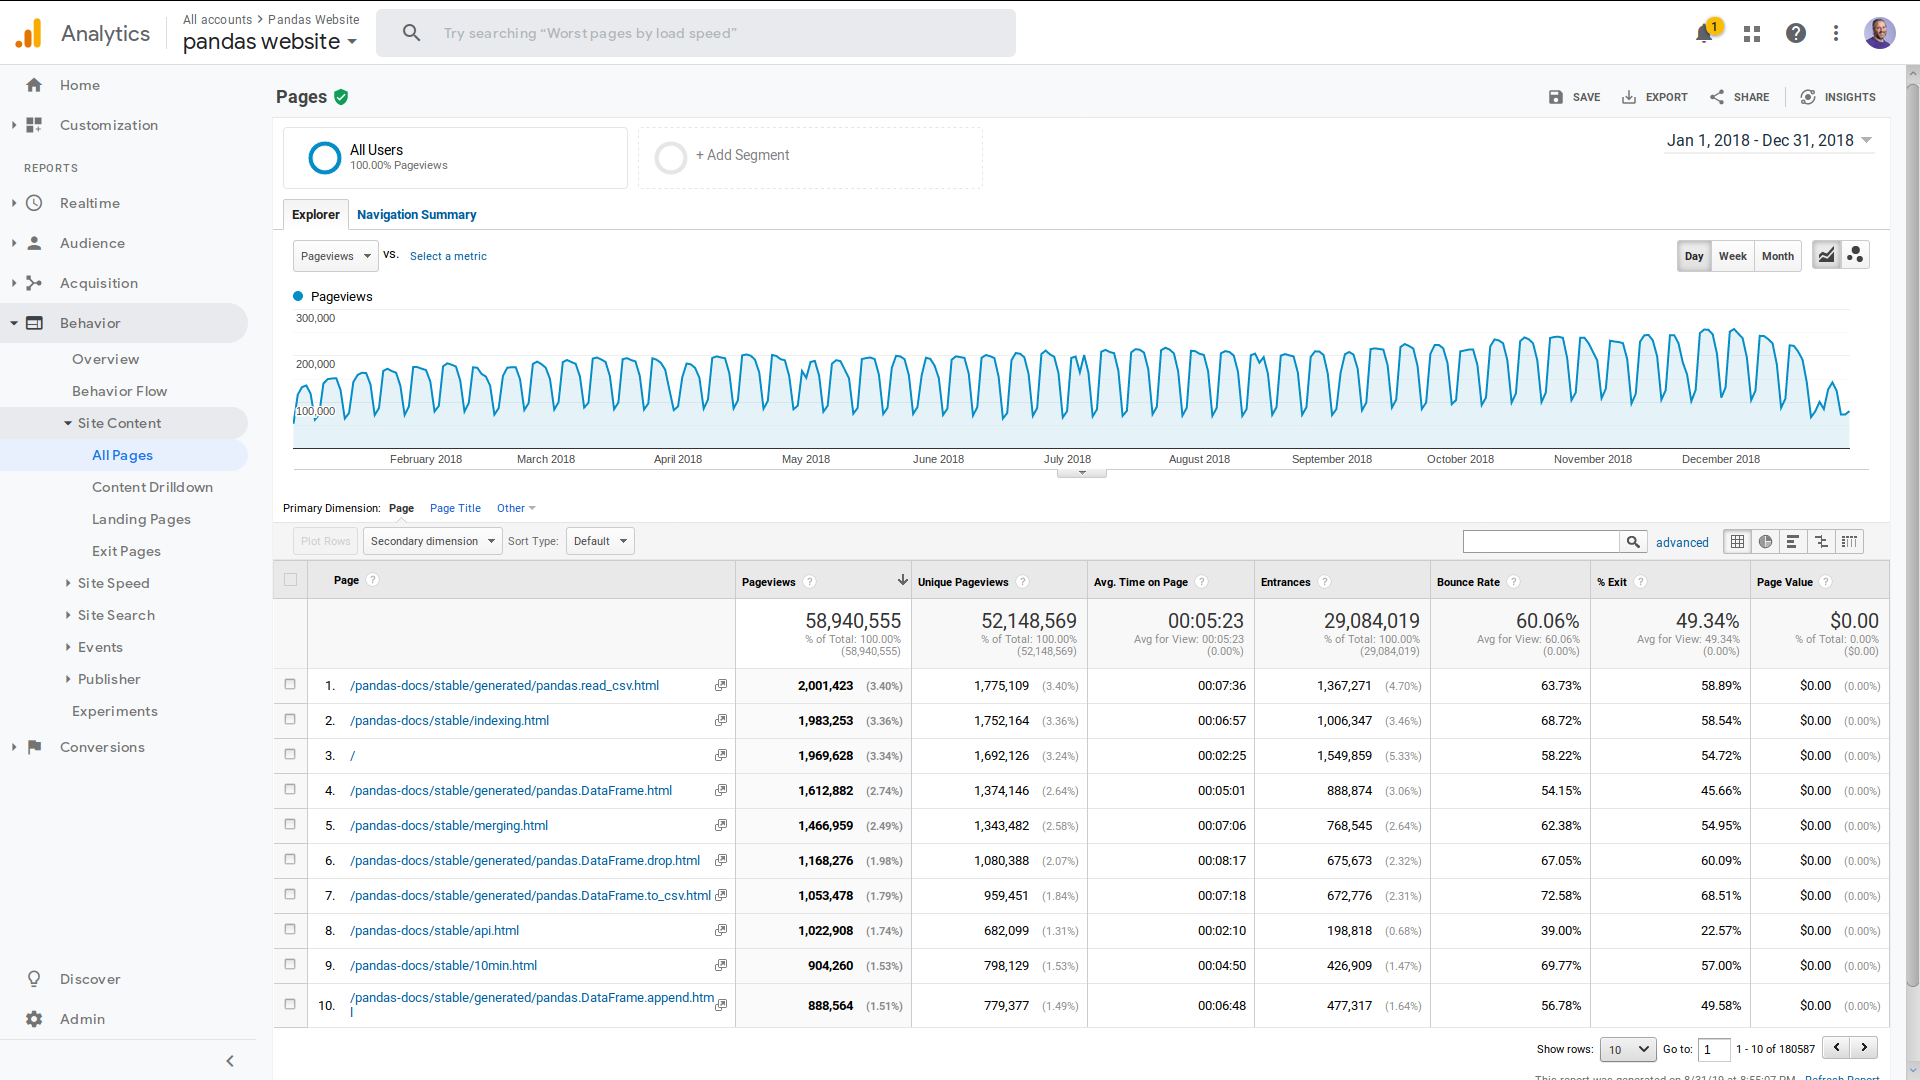Open read_csv.html page in new window icon
This screenshot has height=1080, width=1920.
(x=721, y=685)
